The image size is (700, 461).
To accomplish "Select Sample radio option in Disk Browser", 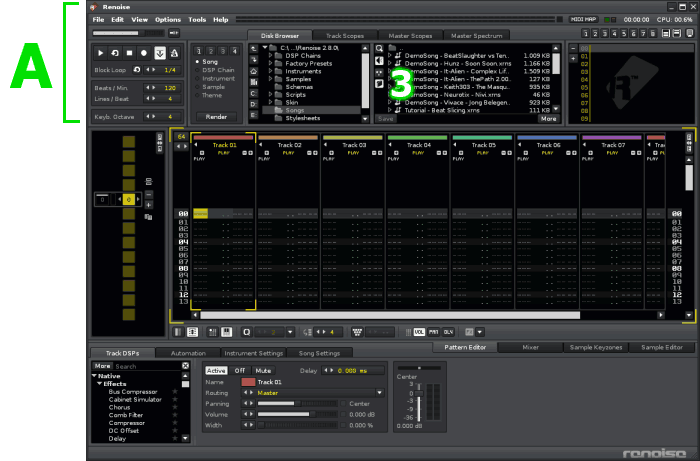I will (210, 87).
